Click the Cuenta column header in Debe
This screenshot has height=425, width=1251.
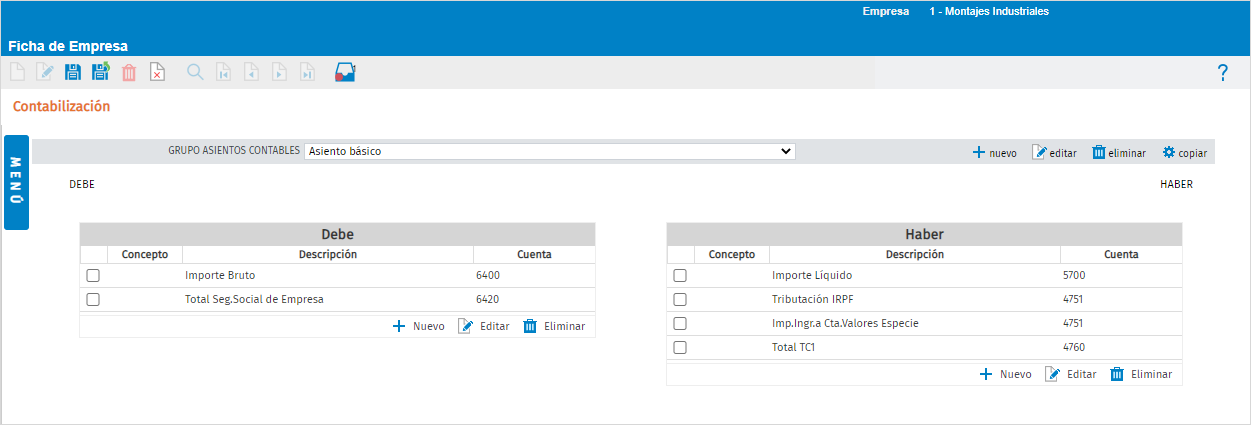coord(534,254)
